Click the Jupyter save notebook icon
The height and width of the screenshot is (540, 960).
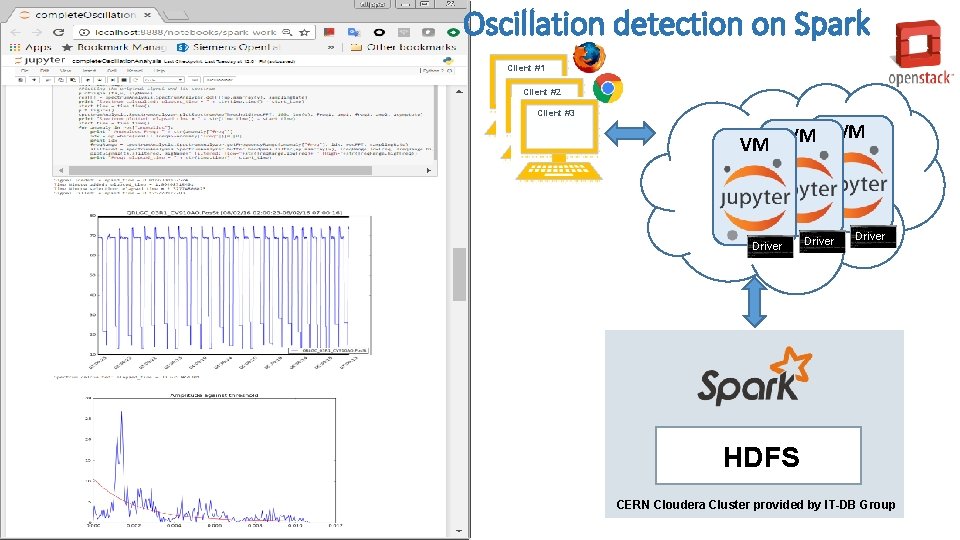point(21,80)
